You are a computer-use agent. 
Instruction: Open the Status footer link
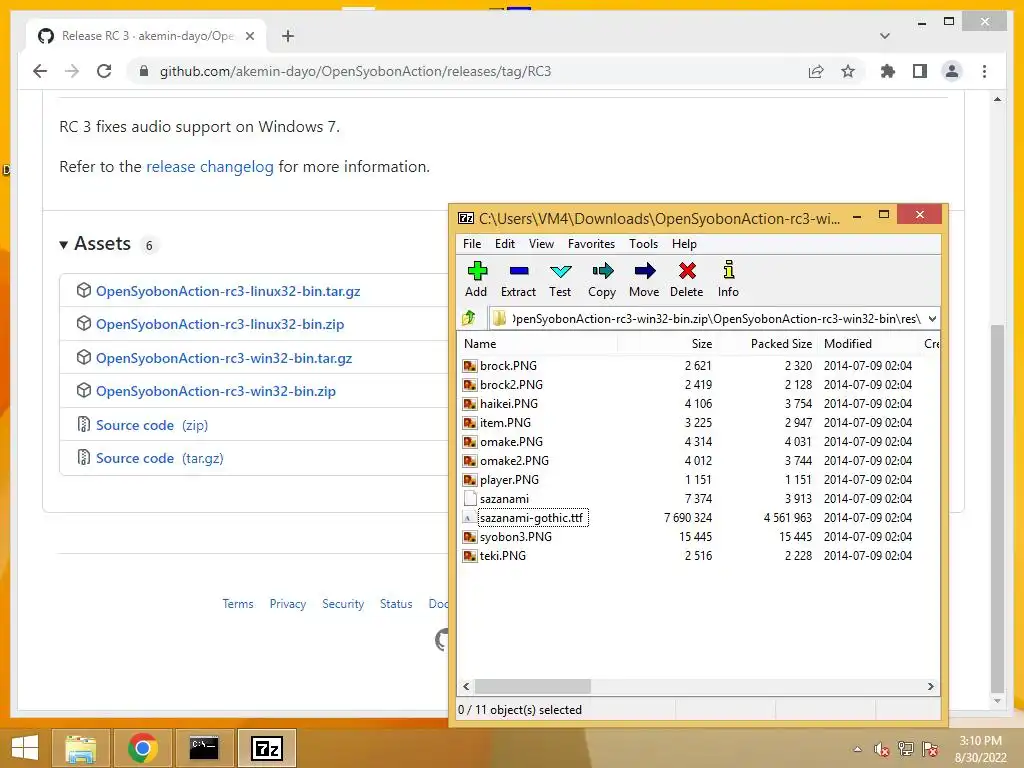pyautogui.click(x=396, y=604)
